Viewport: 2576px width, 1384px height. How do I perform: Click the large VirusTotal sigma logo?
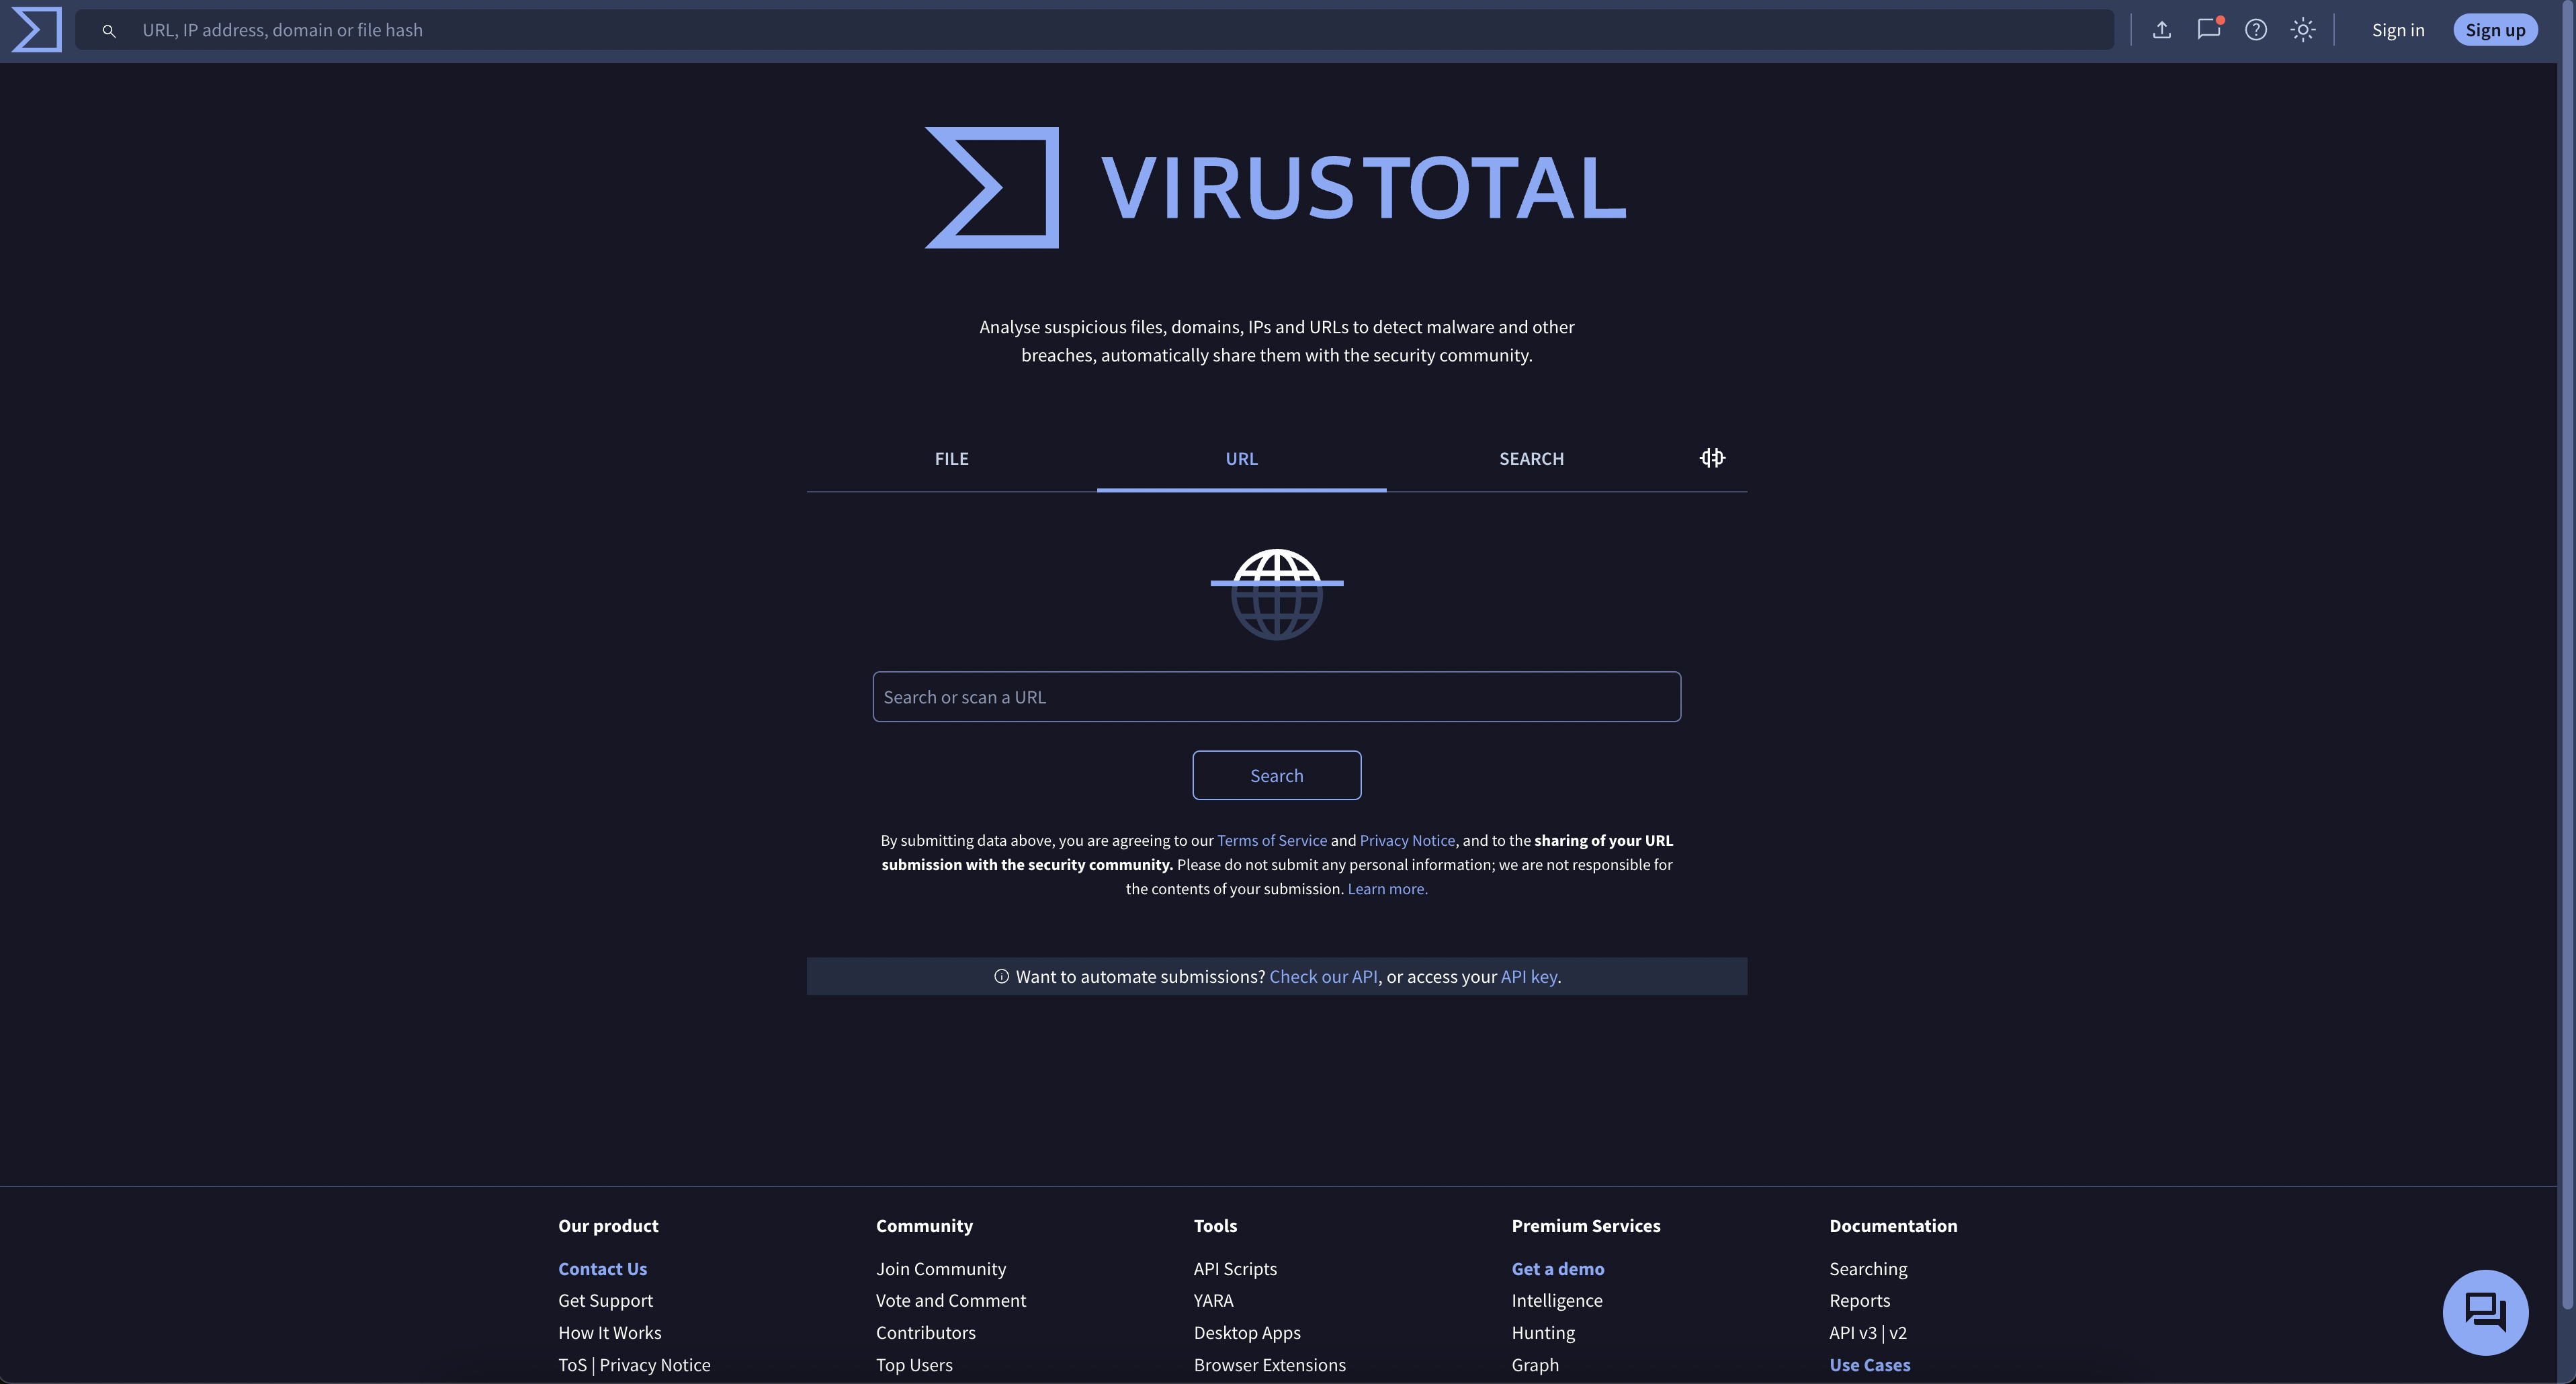tap(992, 187)
